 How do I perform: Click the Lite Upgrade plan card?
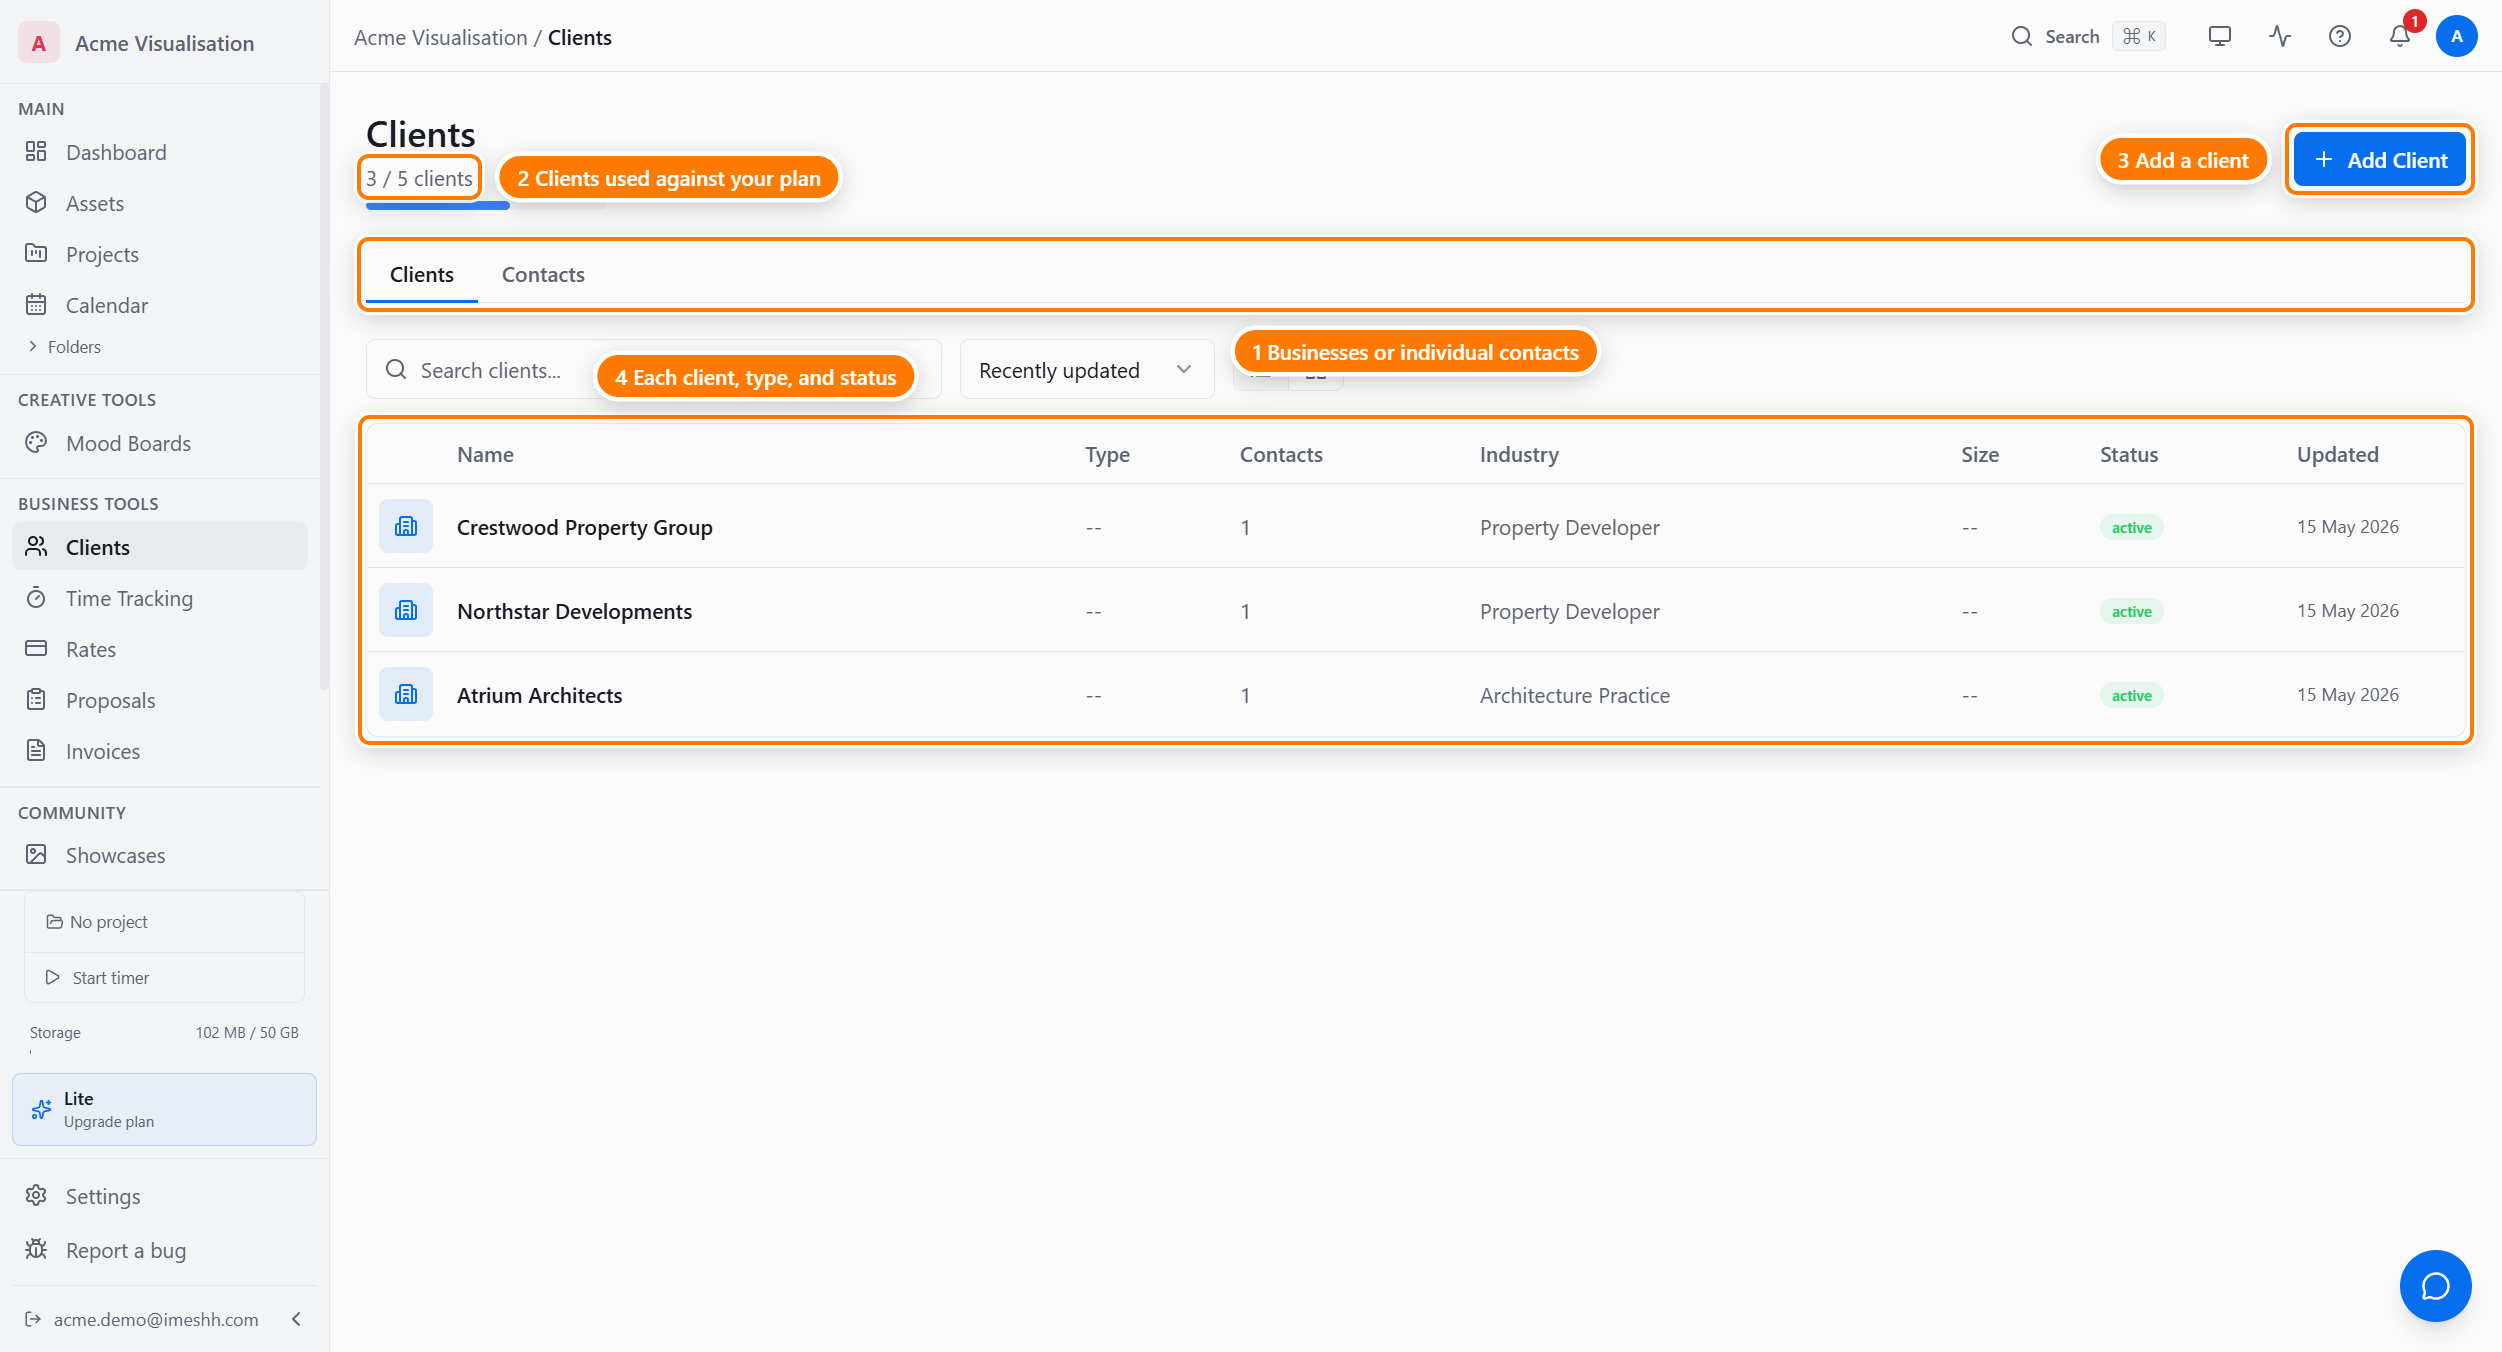pyautogui.click(x=164, y=1109)
